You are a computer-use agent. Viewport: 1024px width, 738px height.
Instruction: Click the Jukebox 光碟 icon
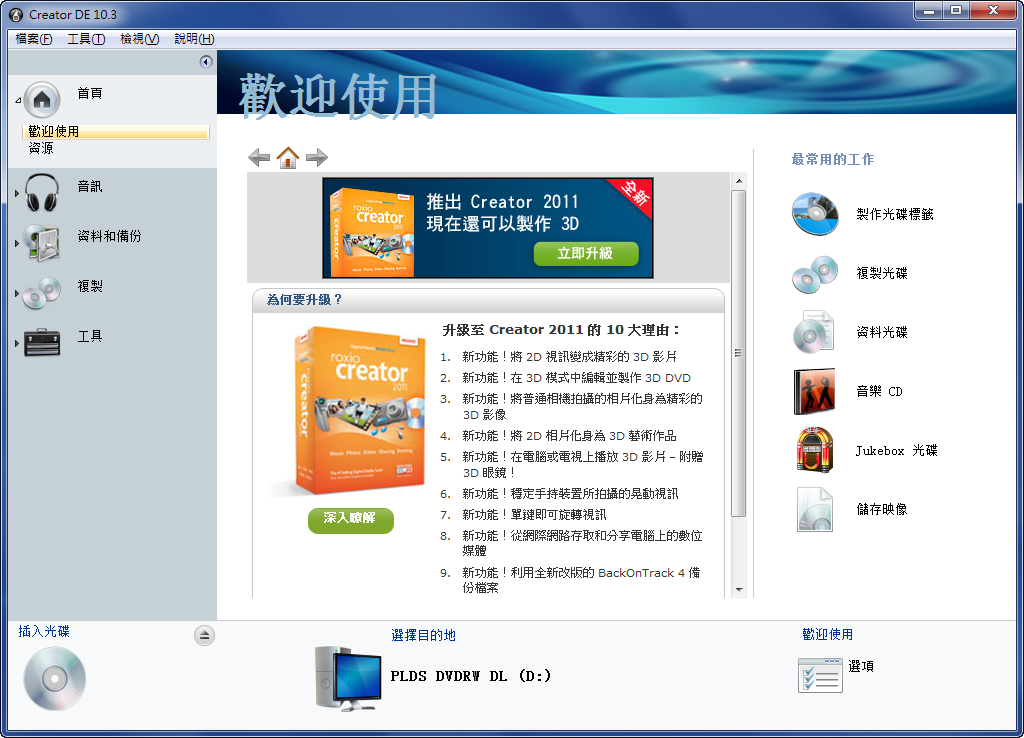click(x=814, y=450)
